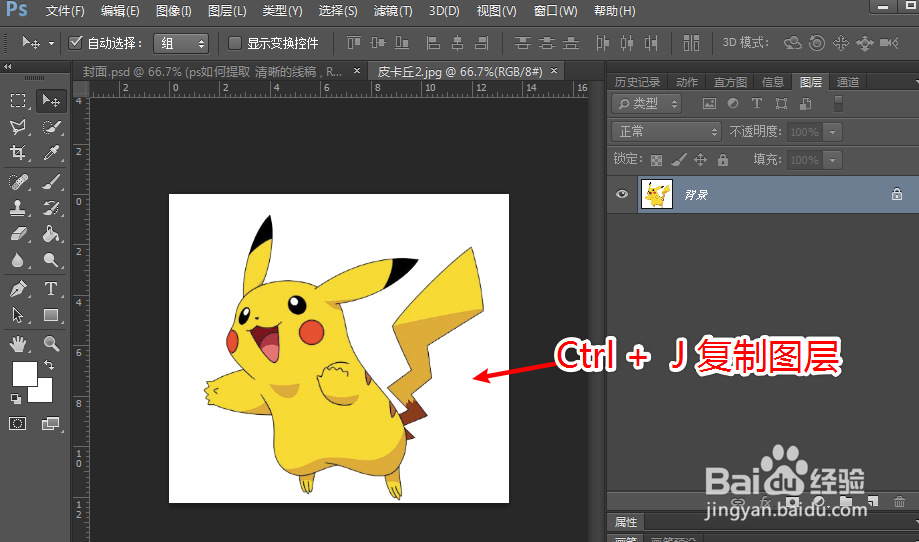
Task: Select the Zoom tool
Action: 51,343
